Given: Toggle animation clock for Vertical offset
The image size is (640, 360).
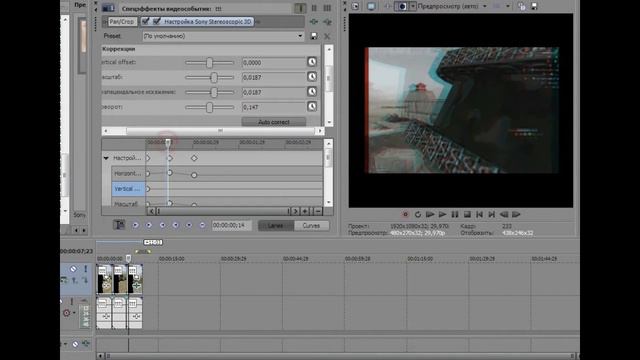Looking at the screenshot, I should [x=312, y=62].
